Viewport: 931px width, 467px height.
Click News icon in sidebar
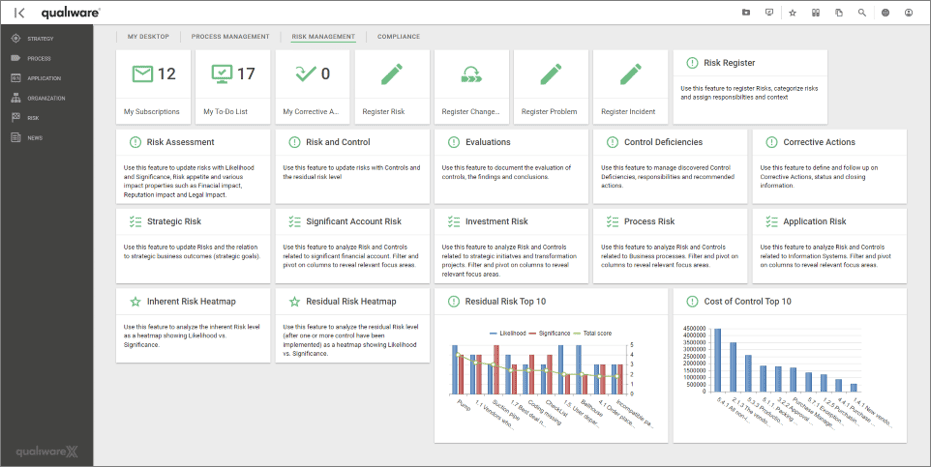click(16, 138)
